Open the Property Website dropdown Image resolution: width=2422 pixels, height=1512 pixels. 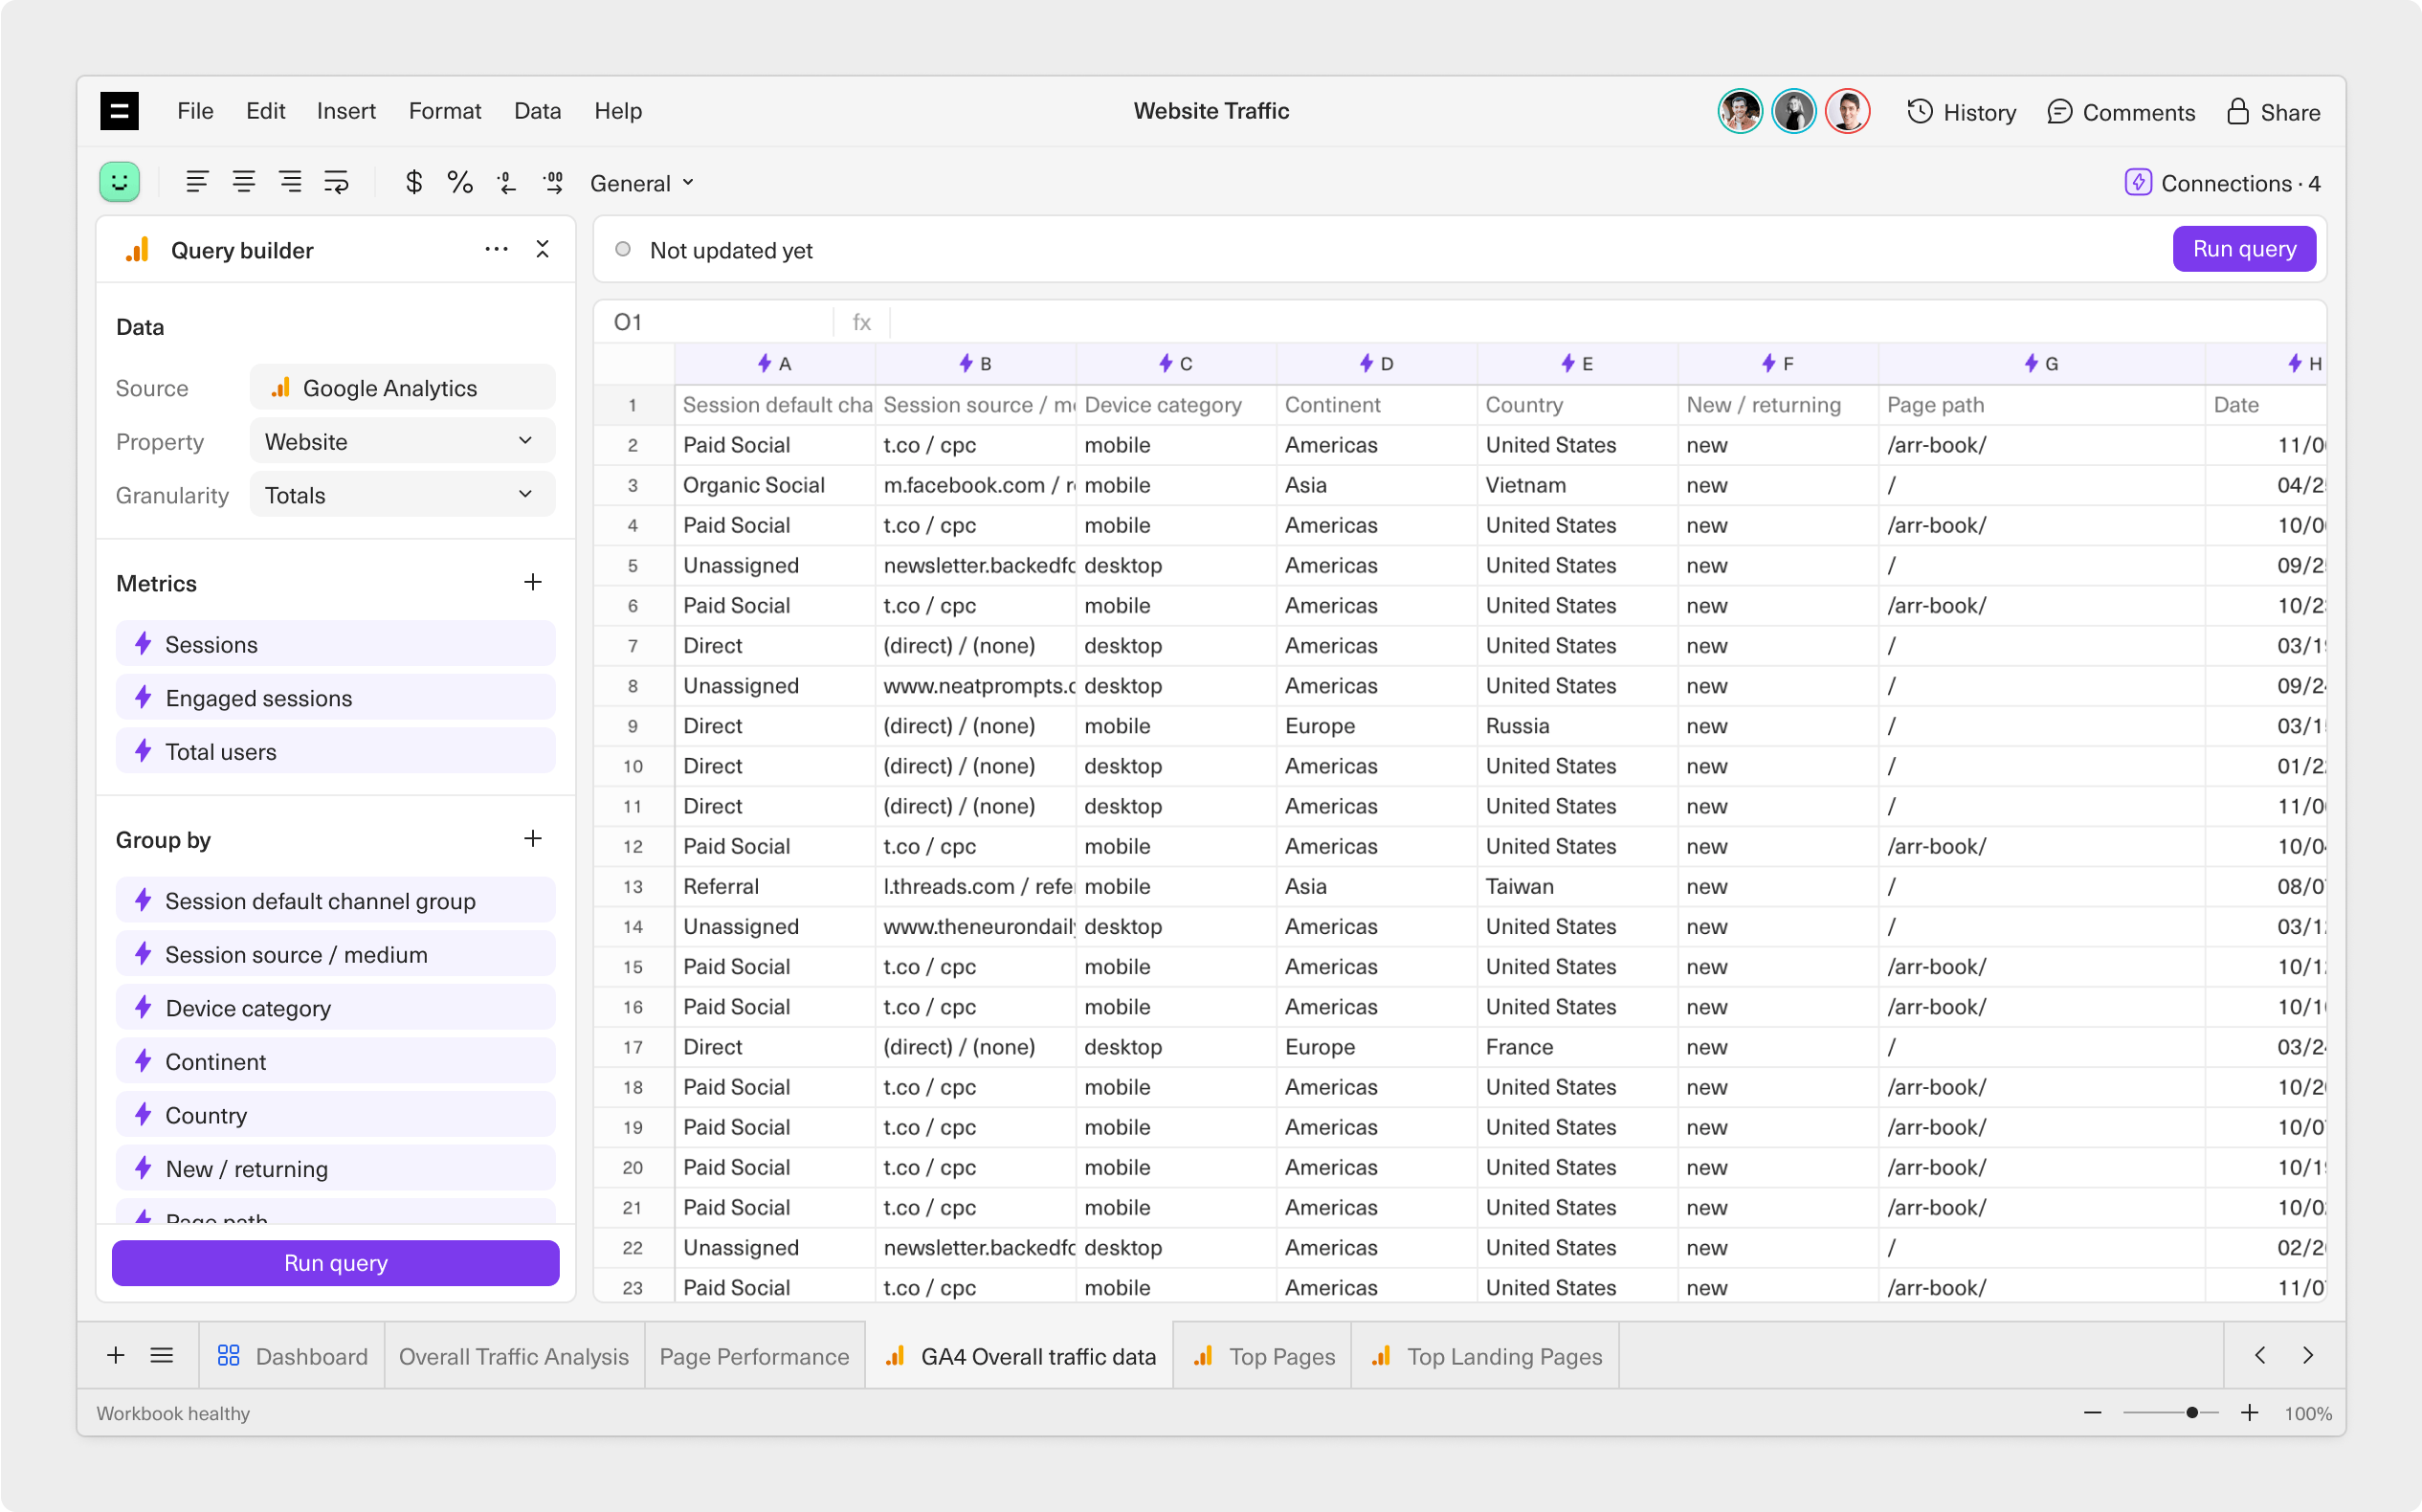pyautogui.click(x=402, y=441)
